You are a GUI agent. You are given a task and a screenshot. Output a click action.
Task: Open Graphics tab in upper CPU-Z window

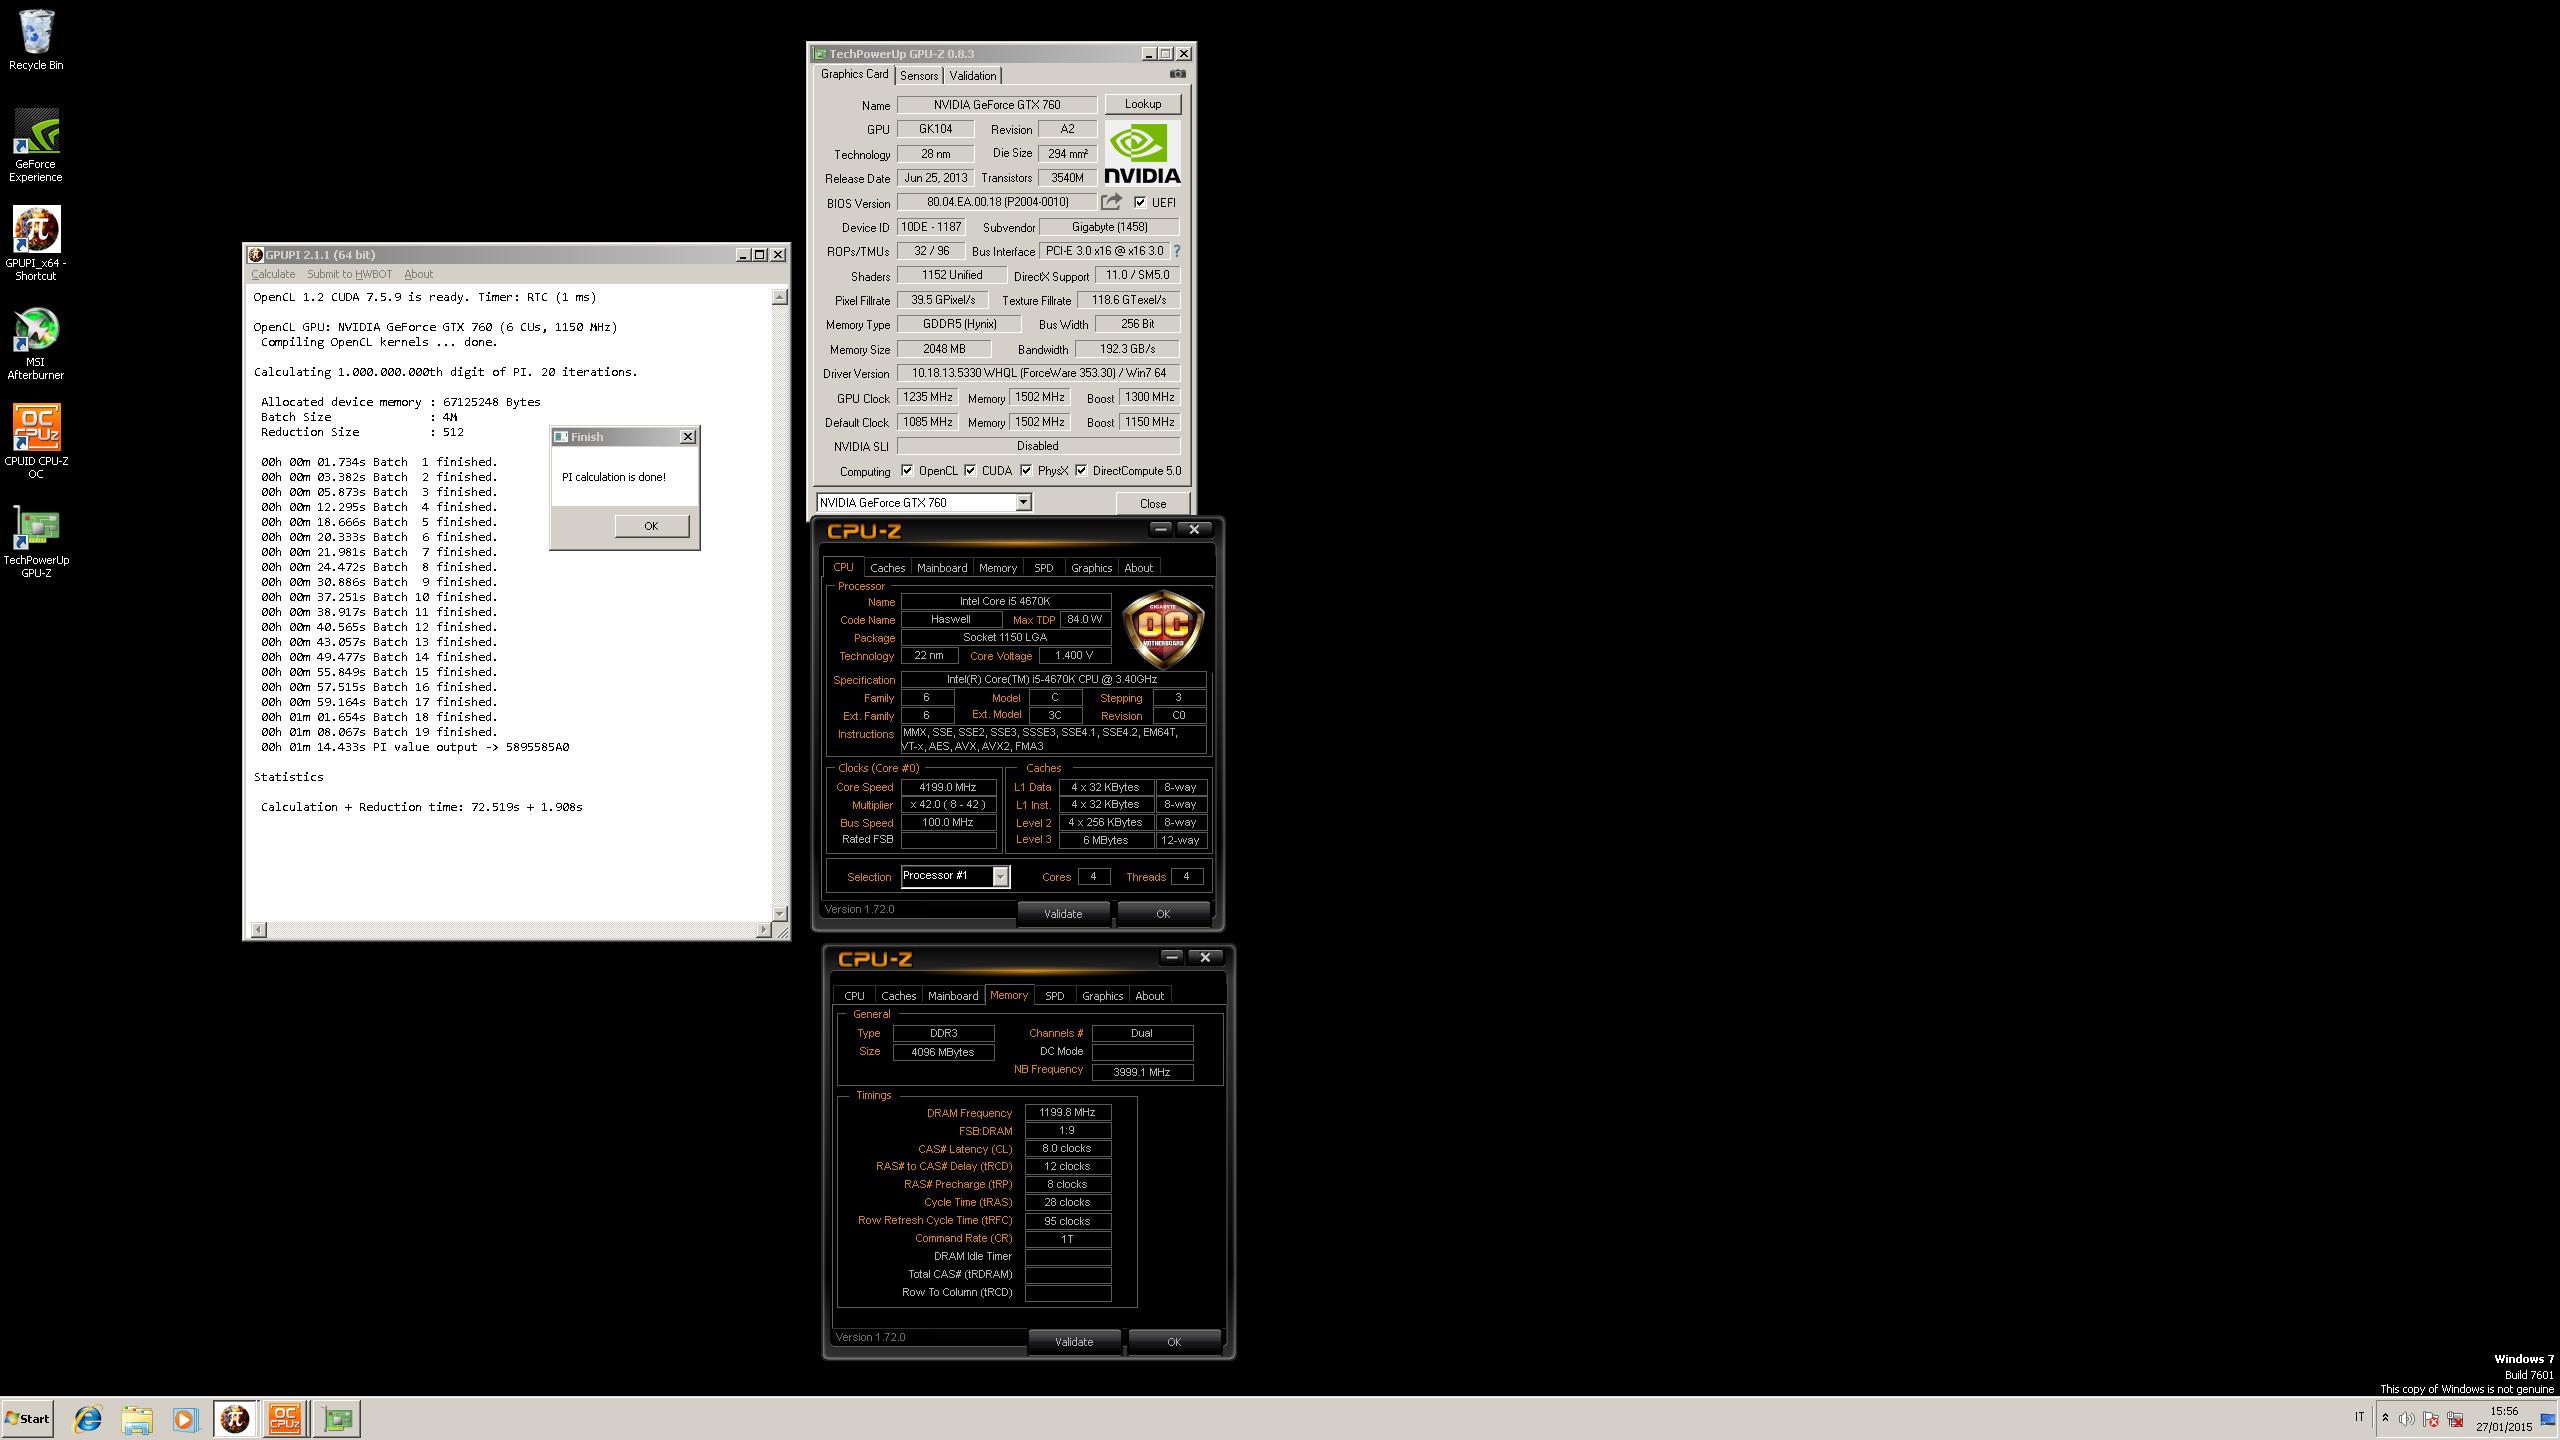click(1091, 568)
